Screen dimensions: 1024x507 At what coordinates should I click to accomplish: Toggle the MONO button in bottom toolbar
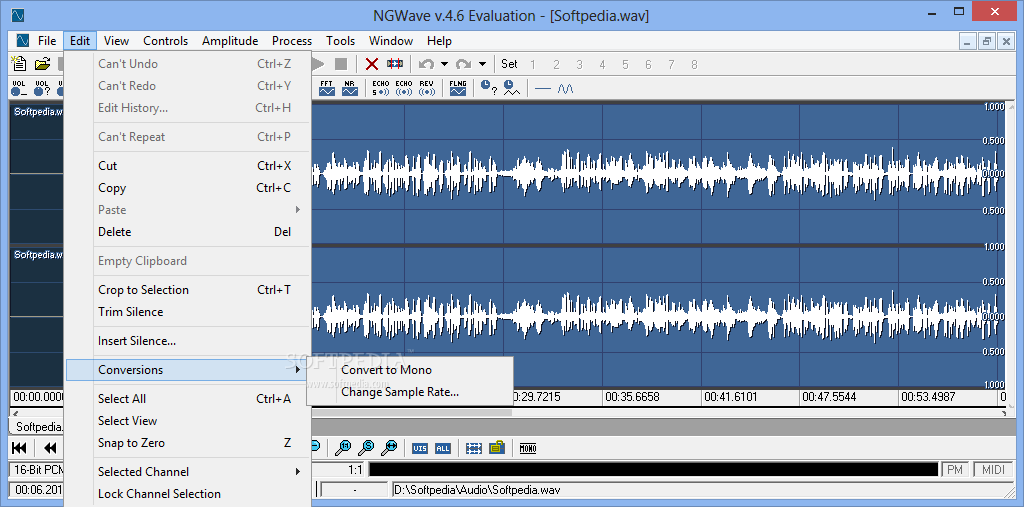click(528, 448)
